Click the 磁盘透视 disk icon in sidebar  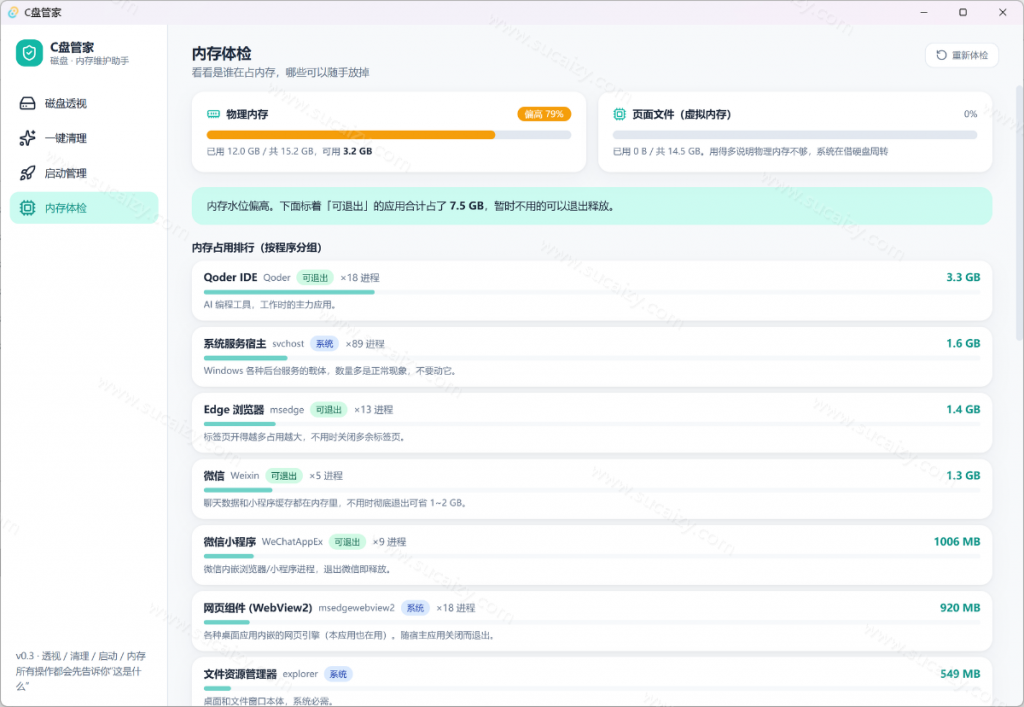click(x=27, y=103)
